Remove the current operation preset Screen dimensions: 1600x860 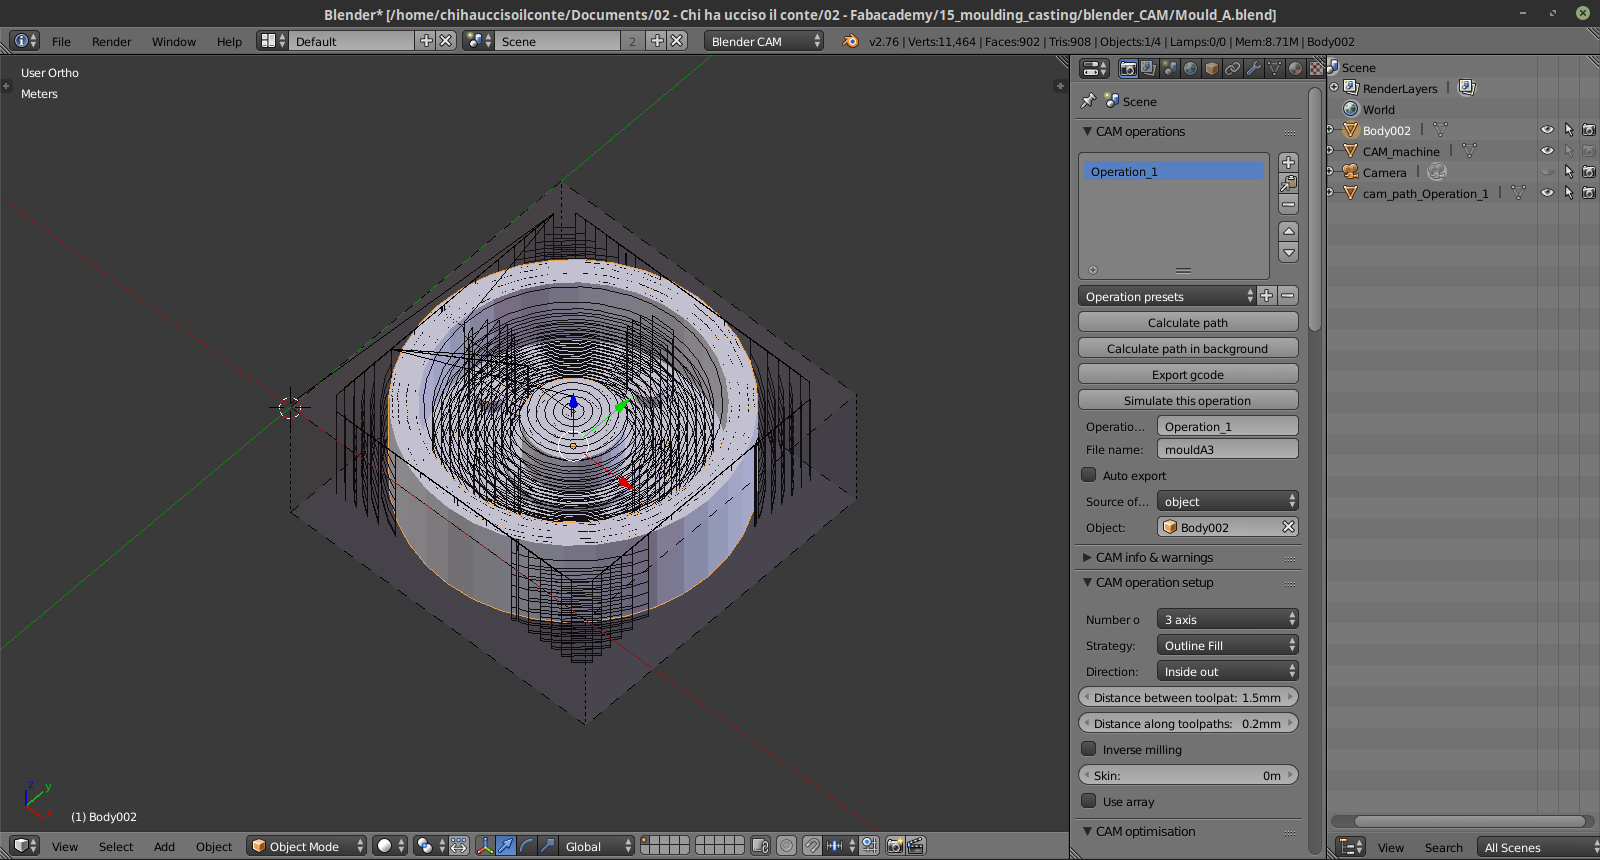[1288, 296]
